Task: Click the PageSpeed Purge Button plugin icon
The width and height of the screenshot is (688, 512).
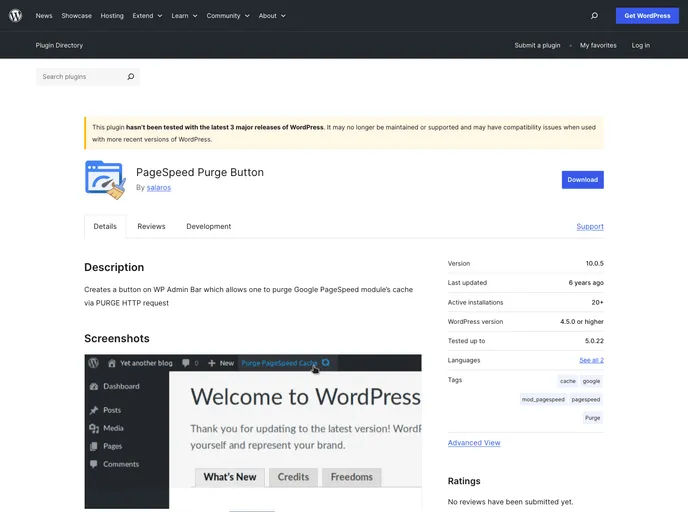Action: pyautogui.click(x=105, y=180)
